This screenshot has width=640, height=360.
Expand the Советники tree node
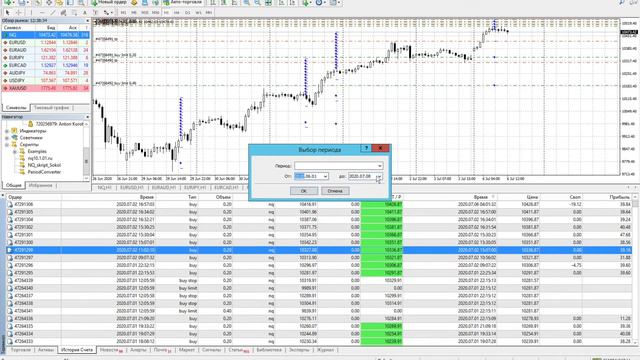click(x=7, y=138)
